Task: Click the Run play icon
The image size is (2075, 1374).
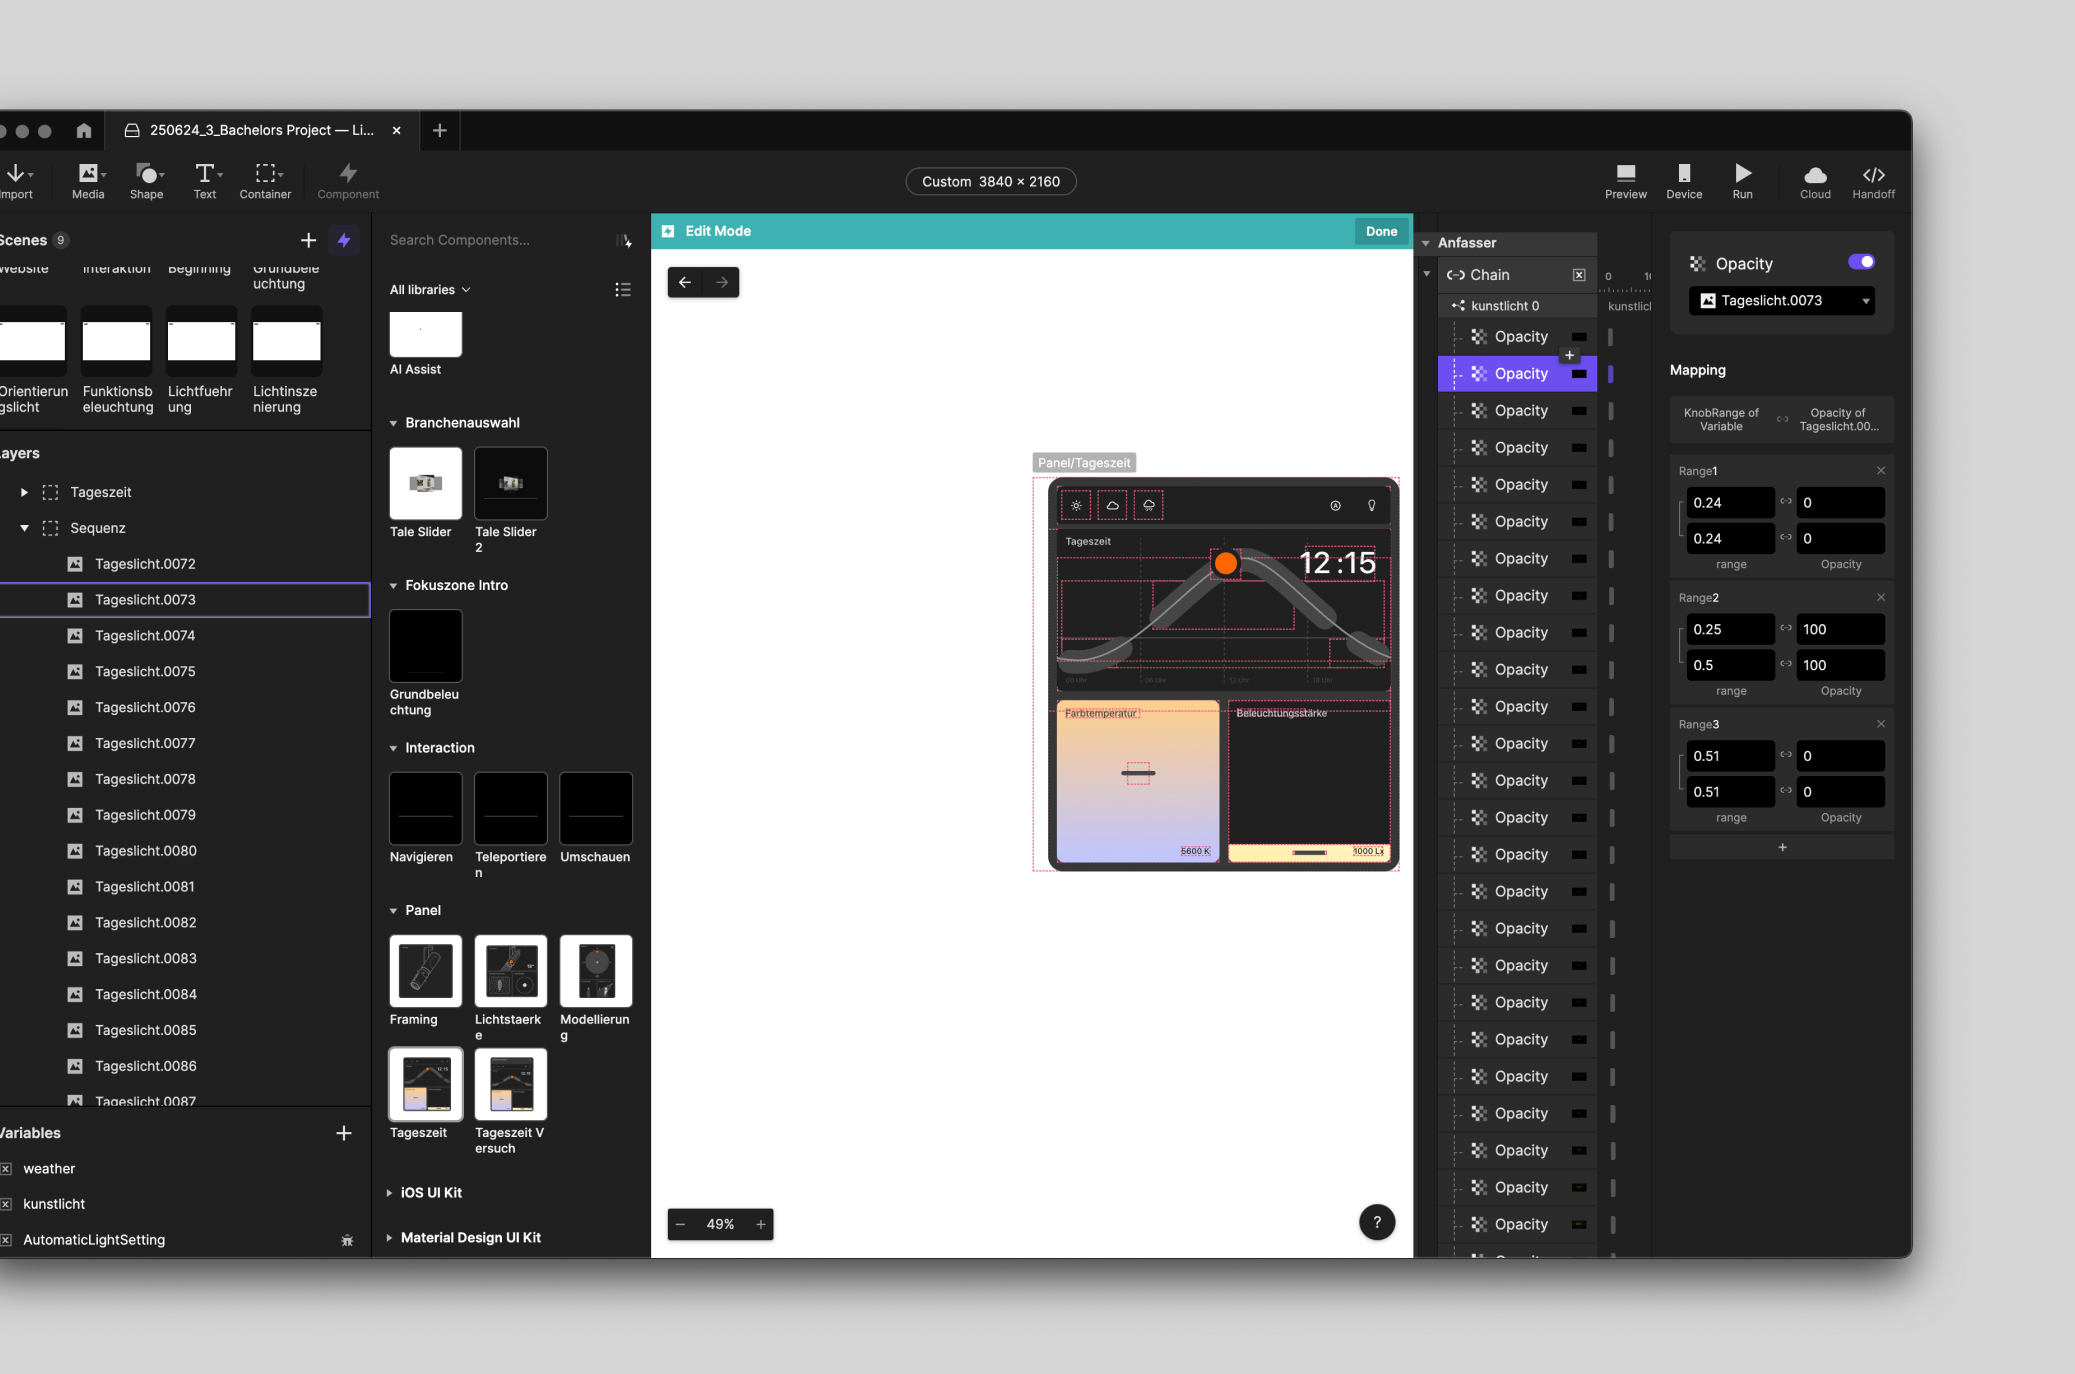Action: click(1742, 174)
